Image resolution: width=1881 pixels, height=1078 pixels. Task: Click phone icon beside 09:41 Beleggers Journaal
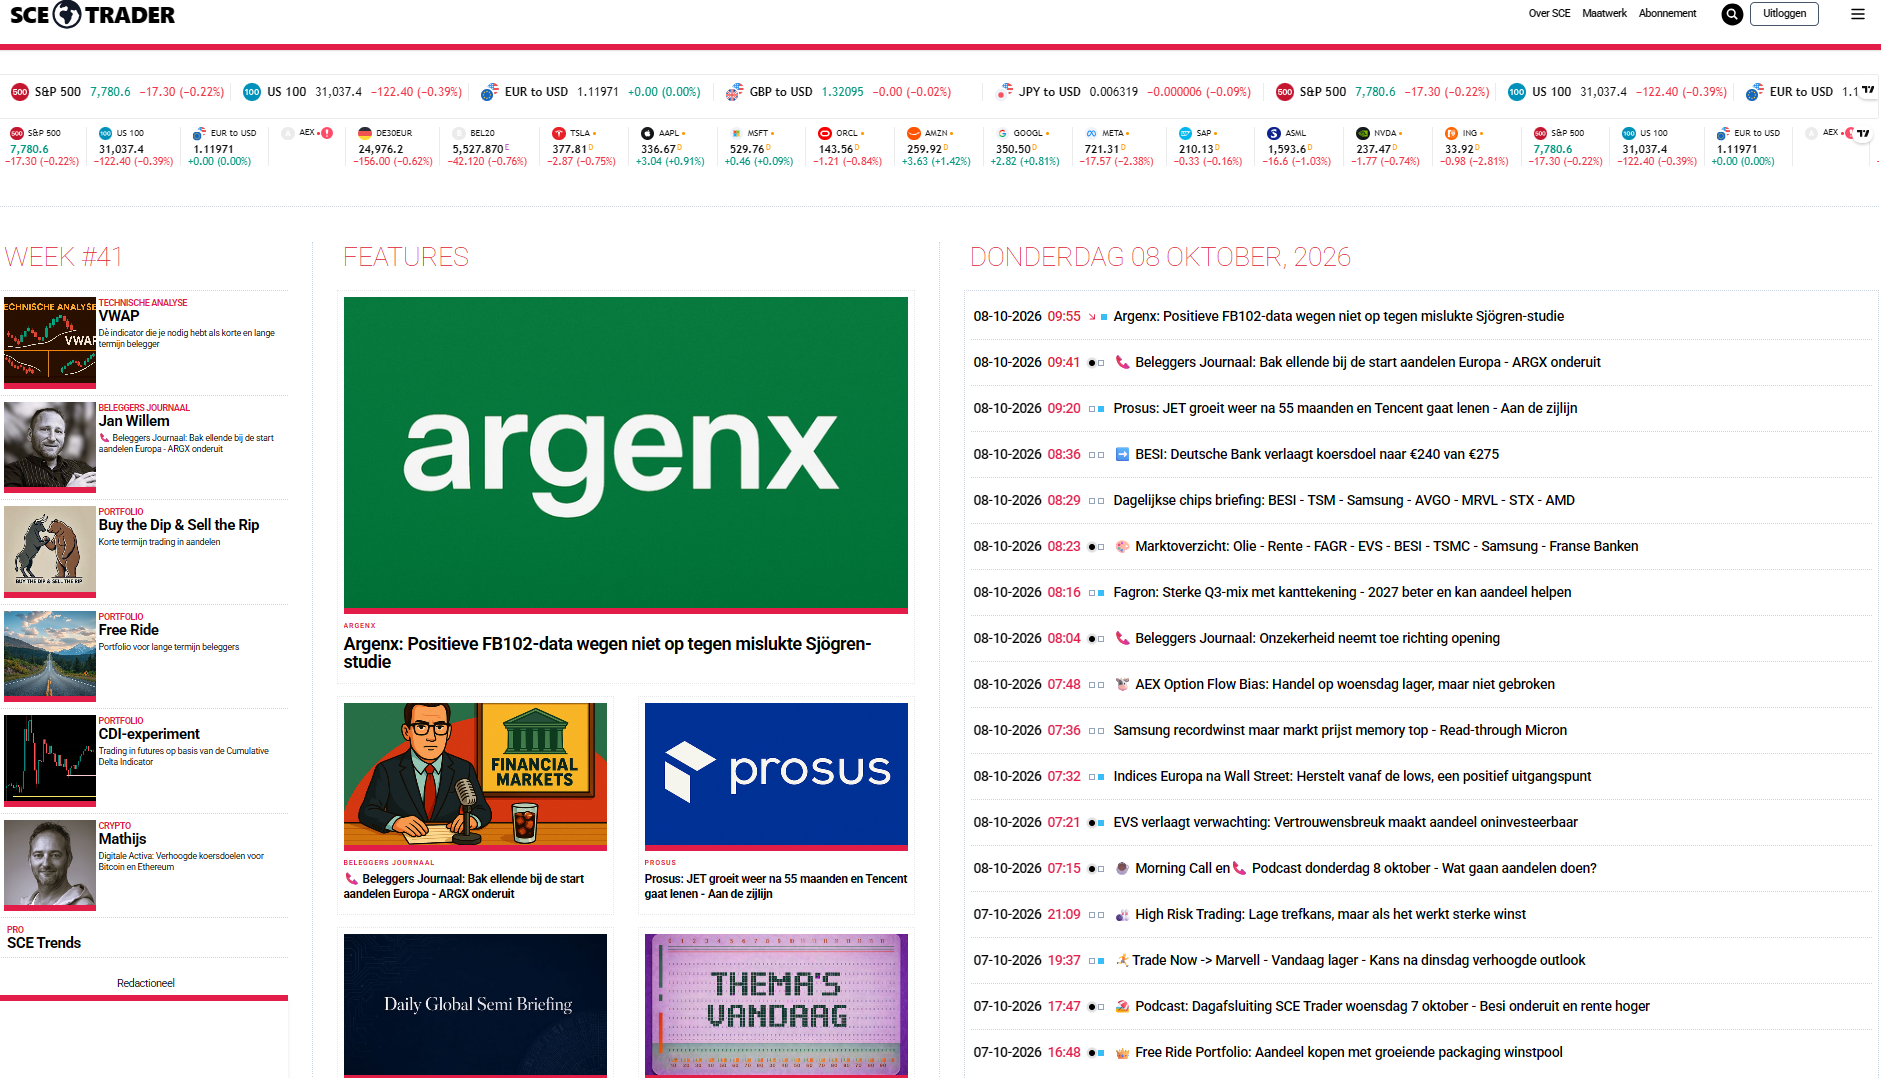pos(1122,362)
